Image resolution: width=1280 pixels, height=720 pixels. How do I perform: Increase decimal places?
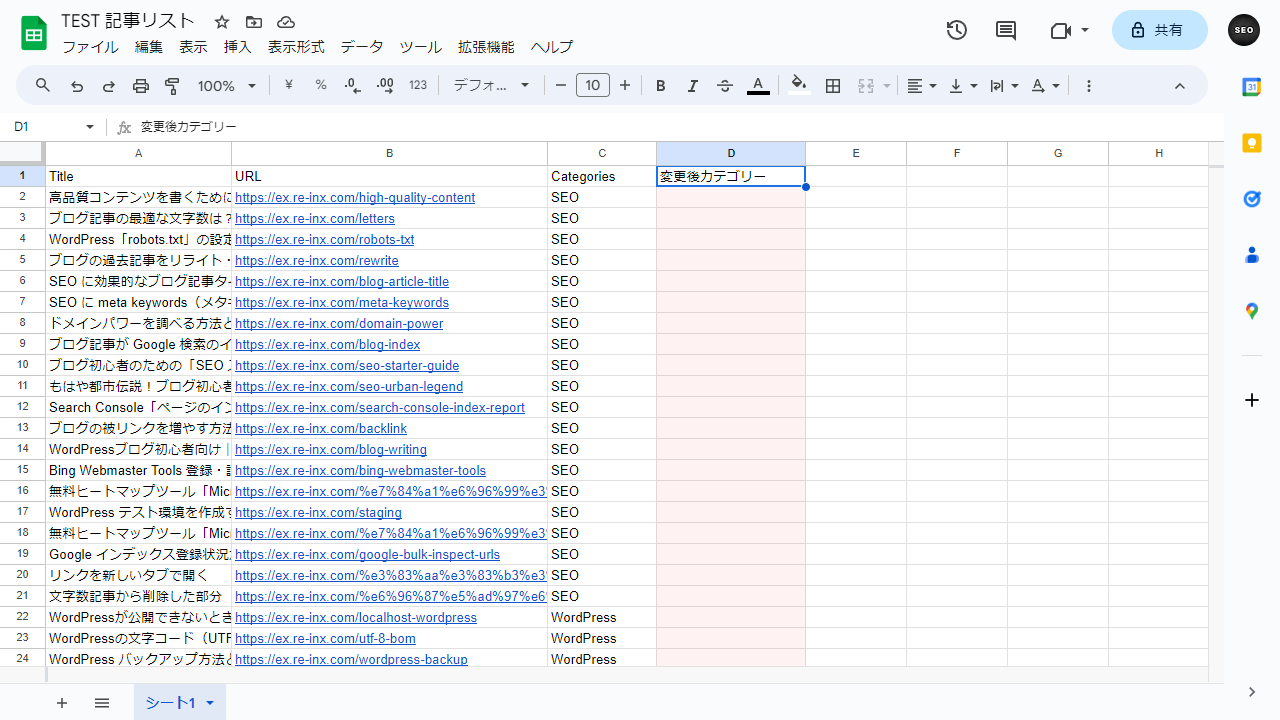385,86
